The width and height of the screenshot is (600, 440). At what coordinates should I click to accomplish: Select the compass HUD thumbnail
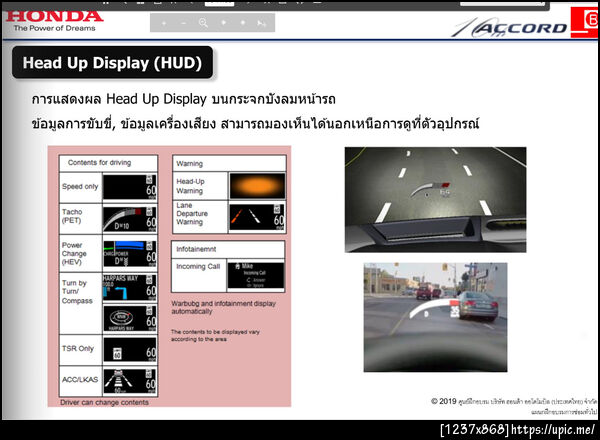pyautogui.click(x=130, y=318)
